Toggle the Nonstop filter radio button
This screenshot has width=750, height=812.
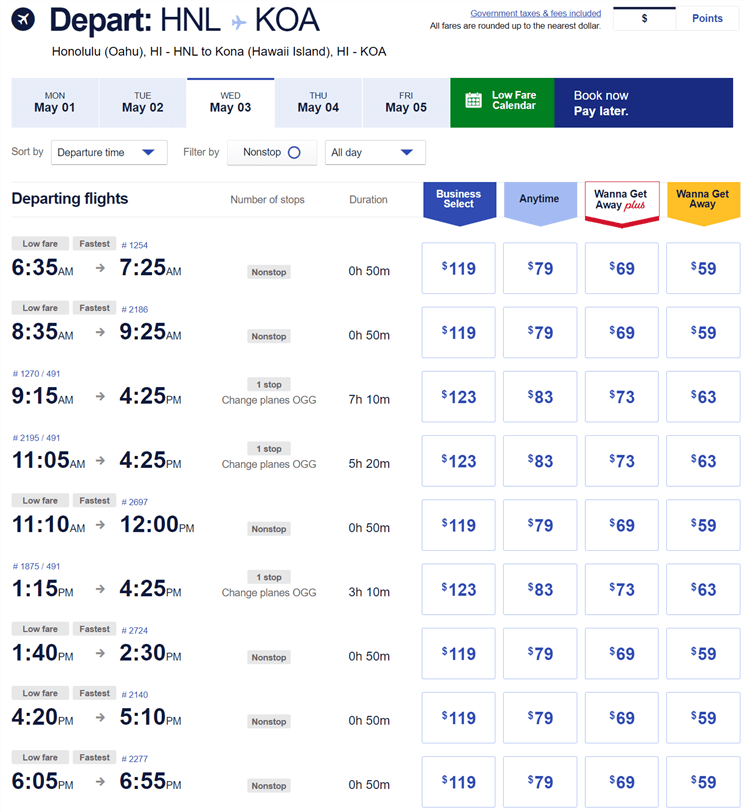(x=294, y=152)
